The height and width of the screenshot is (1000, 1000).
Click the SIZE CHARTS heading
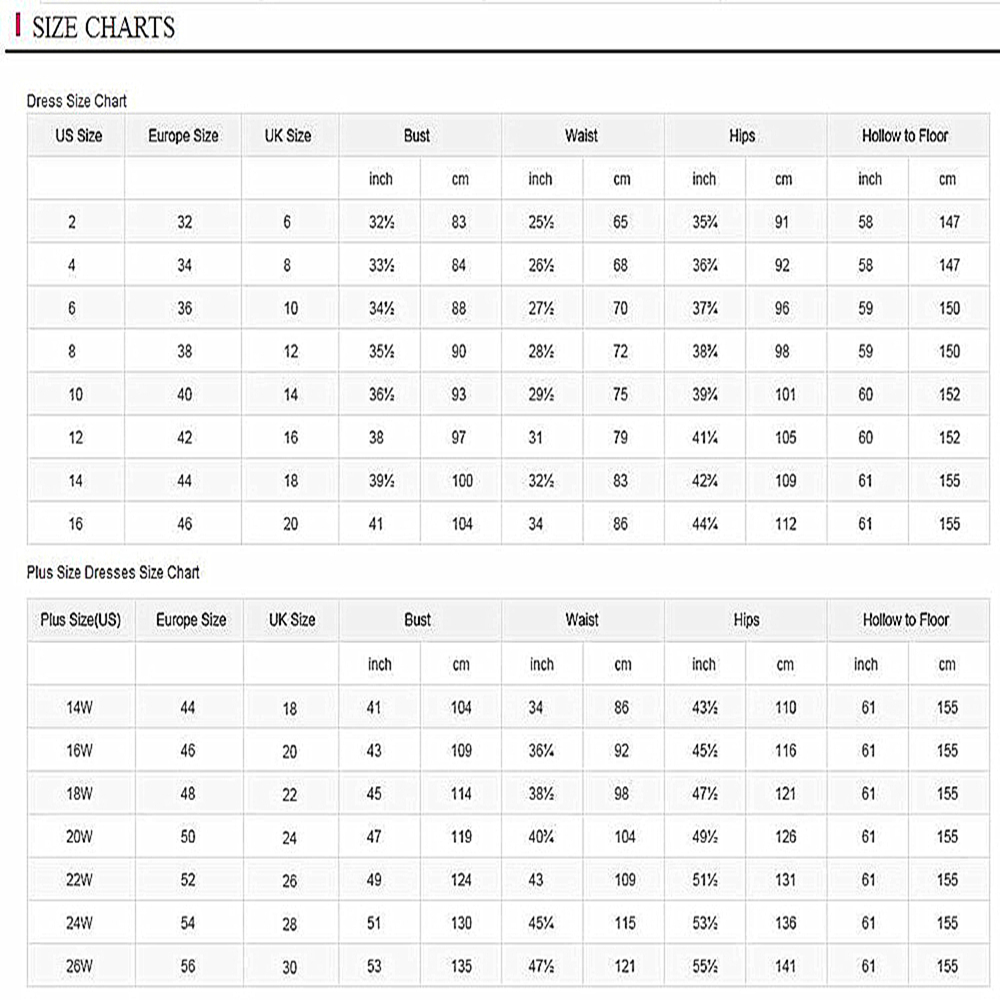(103, 27)
